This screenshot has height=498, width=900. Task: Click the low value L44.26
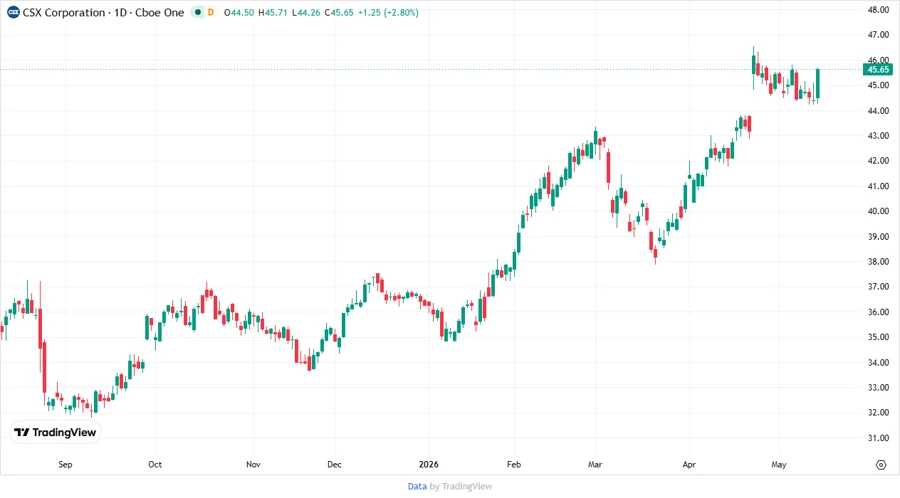[x=306, y=13]
